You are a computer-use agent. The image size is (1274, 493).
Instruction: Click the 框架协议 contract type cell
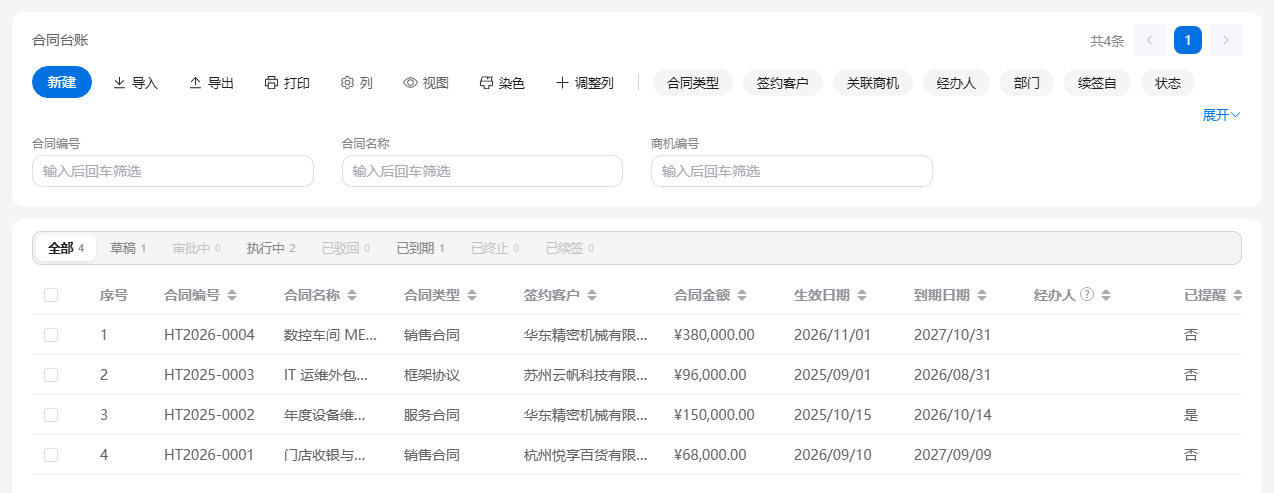432,375
